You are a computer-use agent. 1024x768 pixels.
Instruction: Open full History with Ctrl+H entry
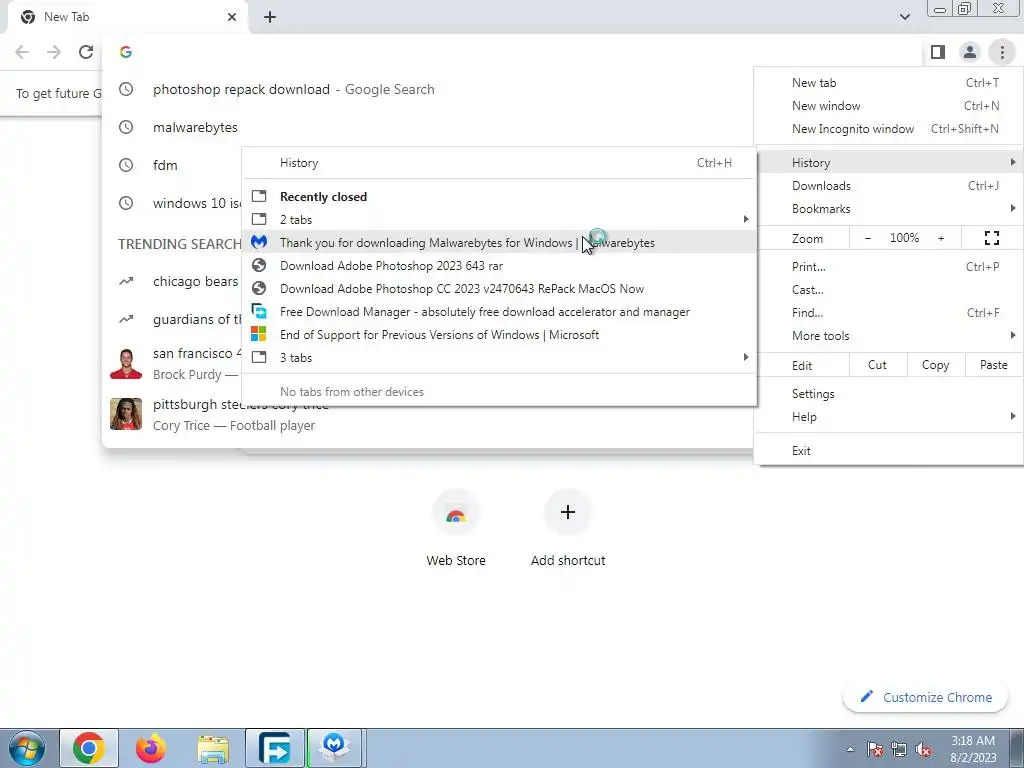pyautogui.click(x=500, y=163)
